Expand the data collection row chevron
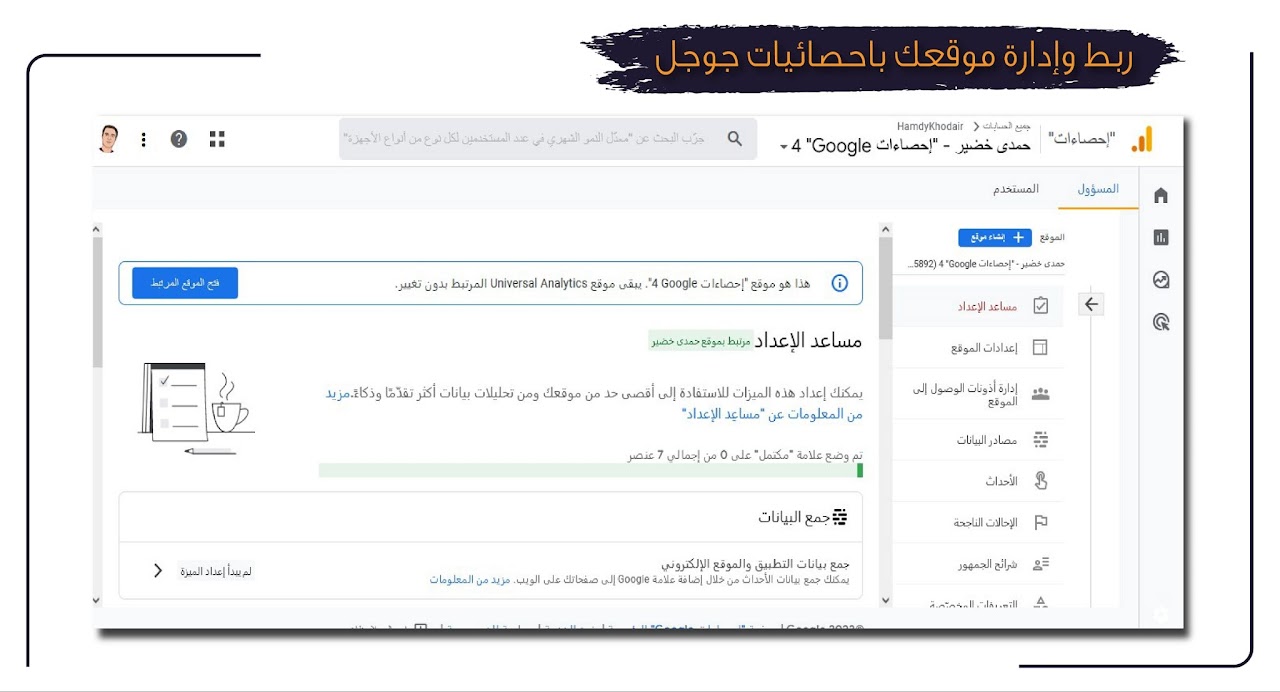Viewport: 1280px width, 692px height. 157,571
